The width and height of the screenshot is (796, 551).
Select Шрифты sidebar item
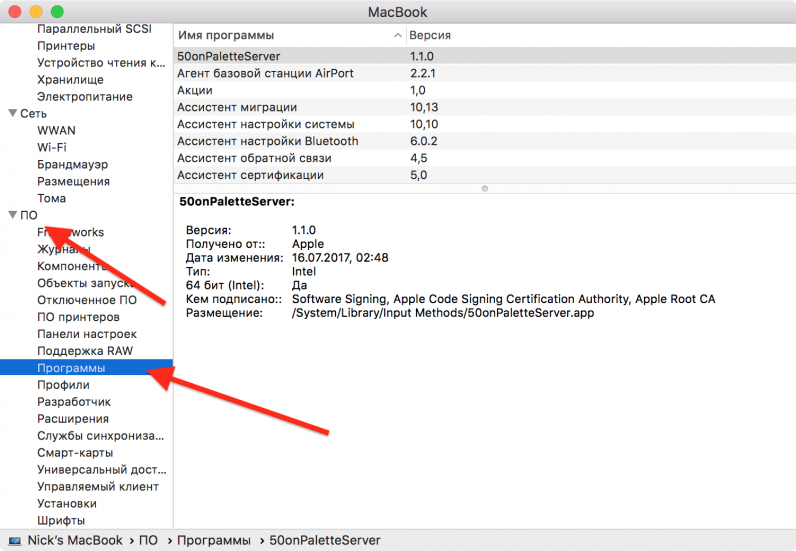click(61, 521)
